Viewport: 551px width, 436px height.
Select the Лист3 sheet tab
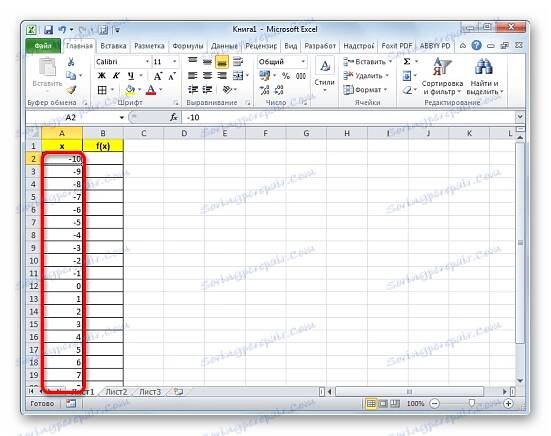150,392
